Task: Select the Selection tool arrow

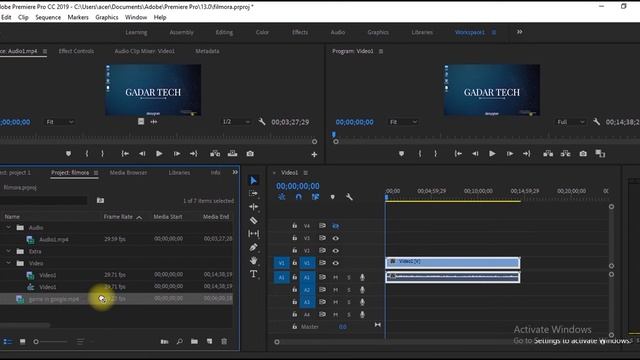Action: point(253,180)
